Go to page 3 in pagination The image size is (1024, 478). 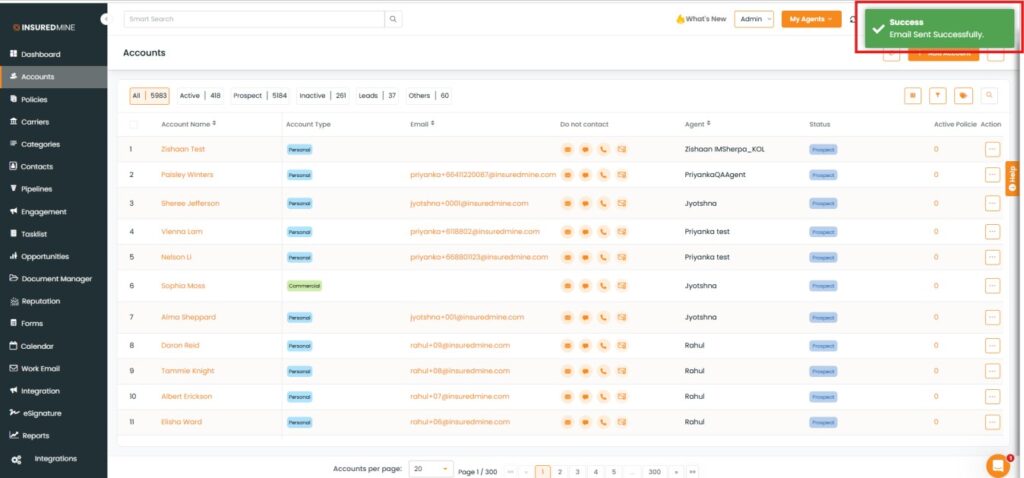(577, 471)
